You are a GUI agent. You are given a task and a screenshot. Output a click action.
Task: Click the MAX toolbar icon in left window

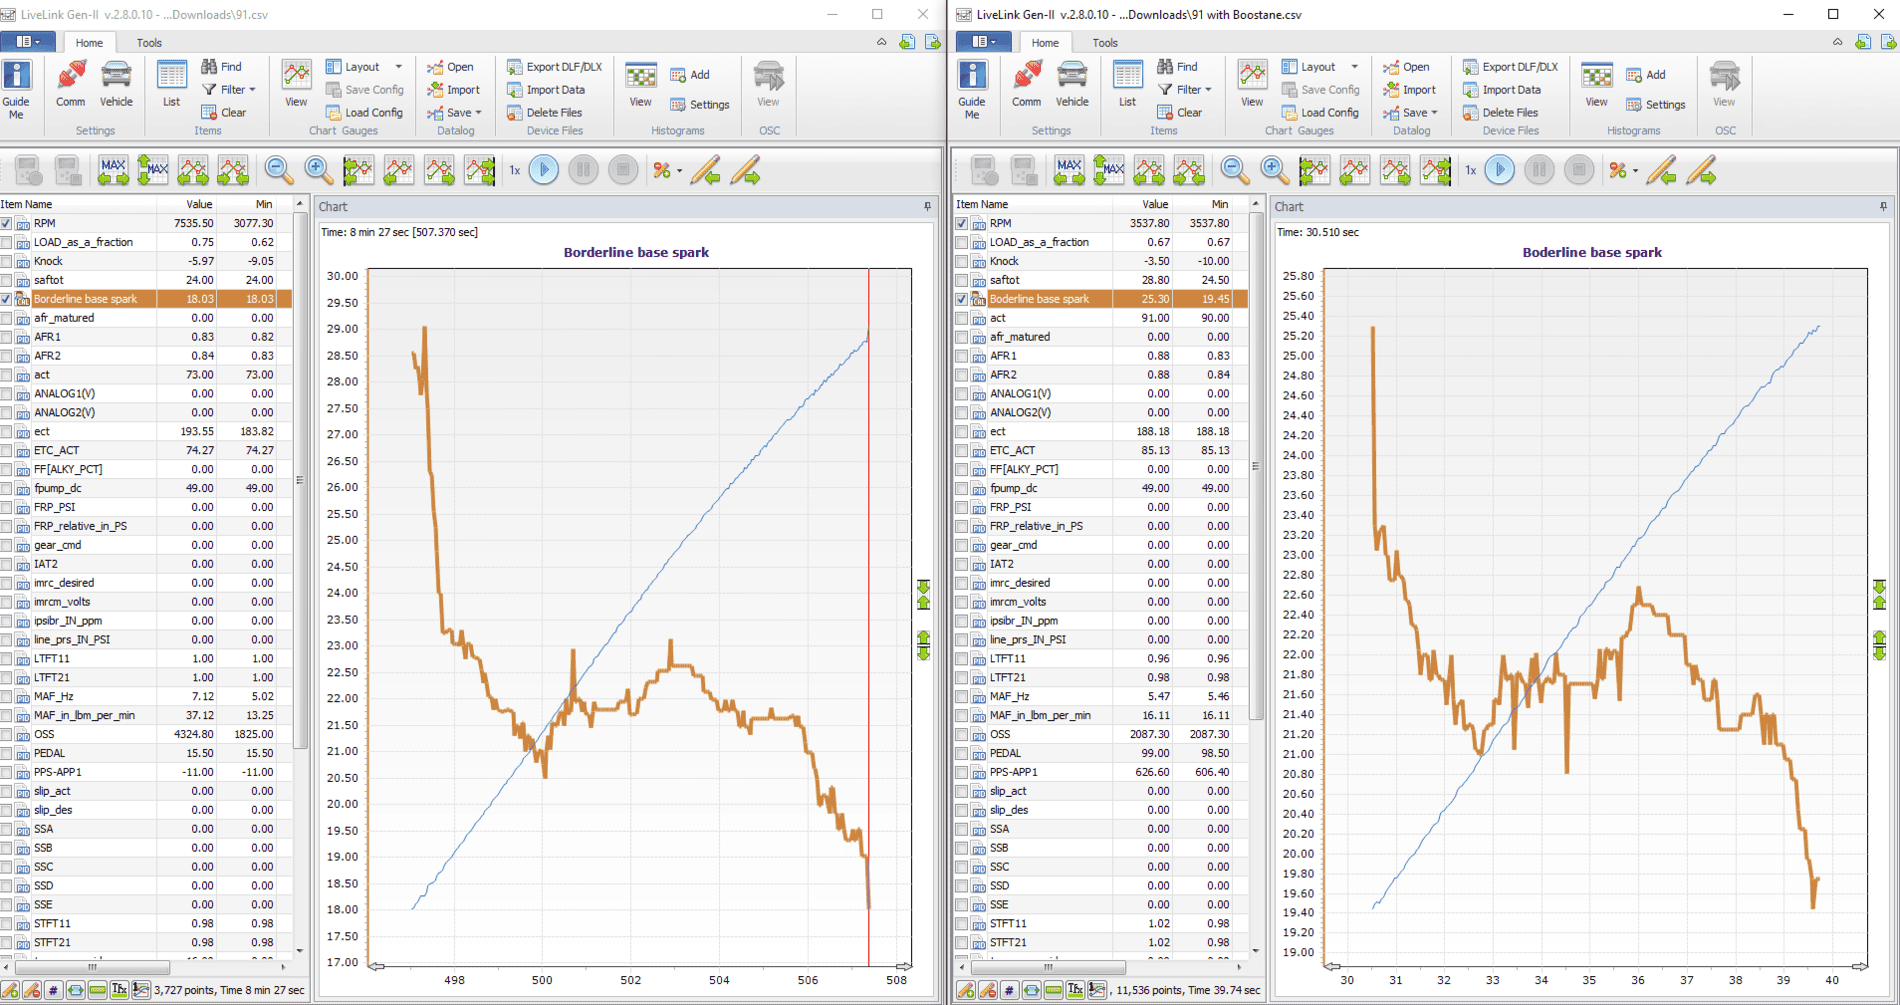click(x=113, y=170)
